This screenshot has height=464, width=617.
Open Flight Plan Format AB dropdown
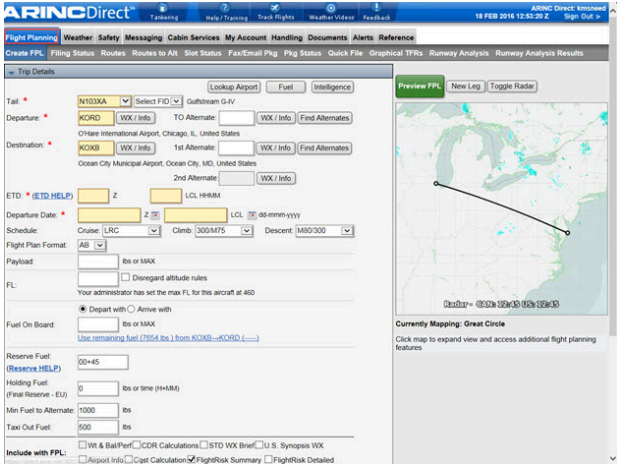click(x=92, y=245)
